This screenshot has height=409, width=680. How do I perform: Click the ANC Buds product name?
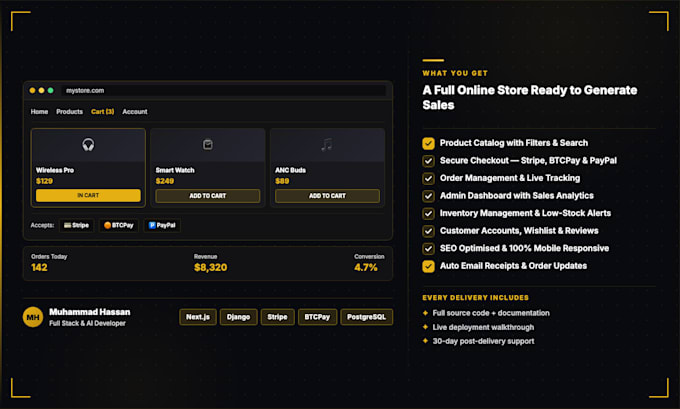tap(290, 170)
